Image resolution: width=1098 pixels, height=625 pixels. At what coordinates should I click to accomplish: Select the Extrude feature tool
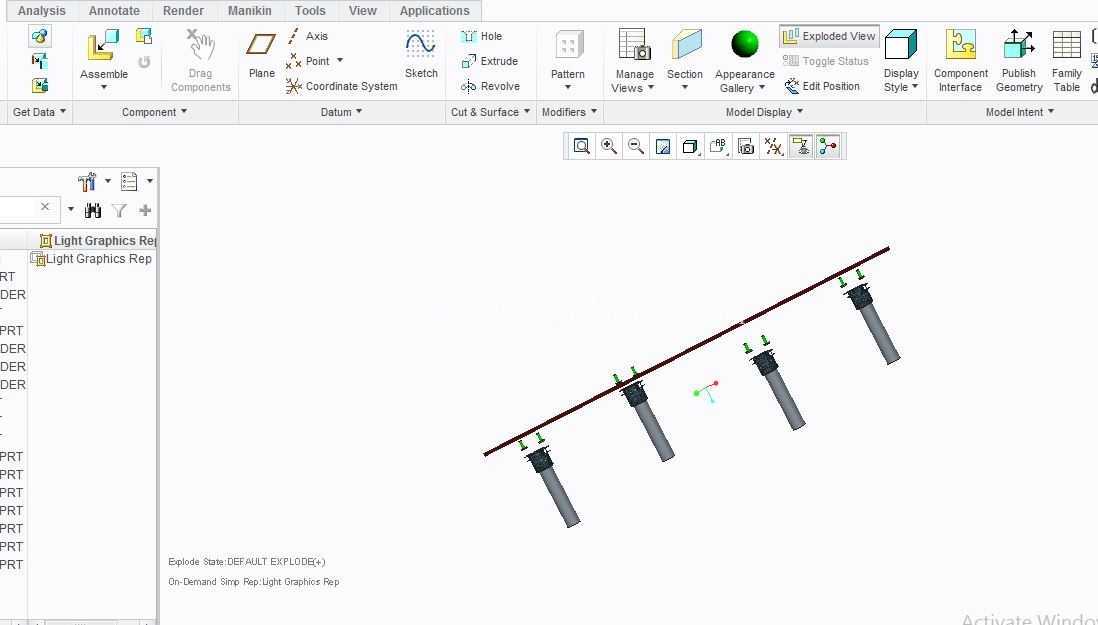[x=489, y=62]
